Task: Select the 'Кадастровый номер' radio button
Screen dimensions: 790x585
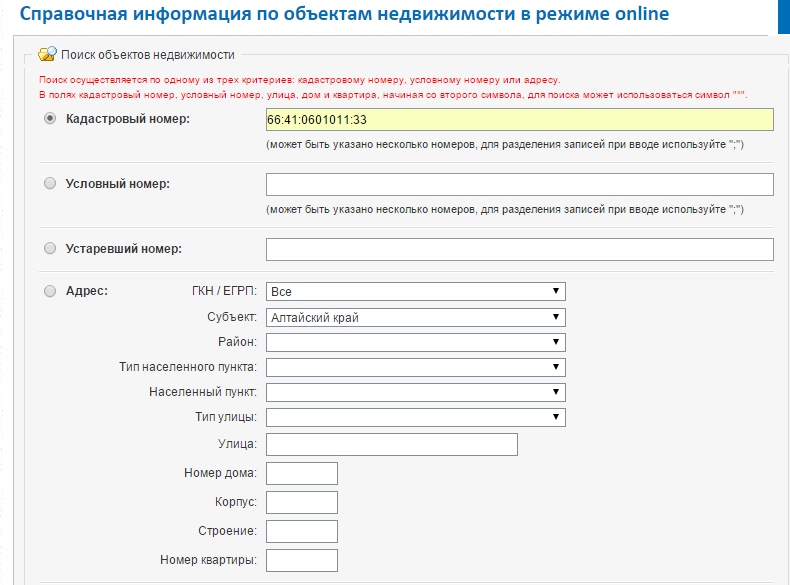Action: click(50, 119)
